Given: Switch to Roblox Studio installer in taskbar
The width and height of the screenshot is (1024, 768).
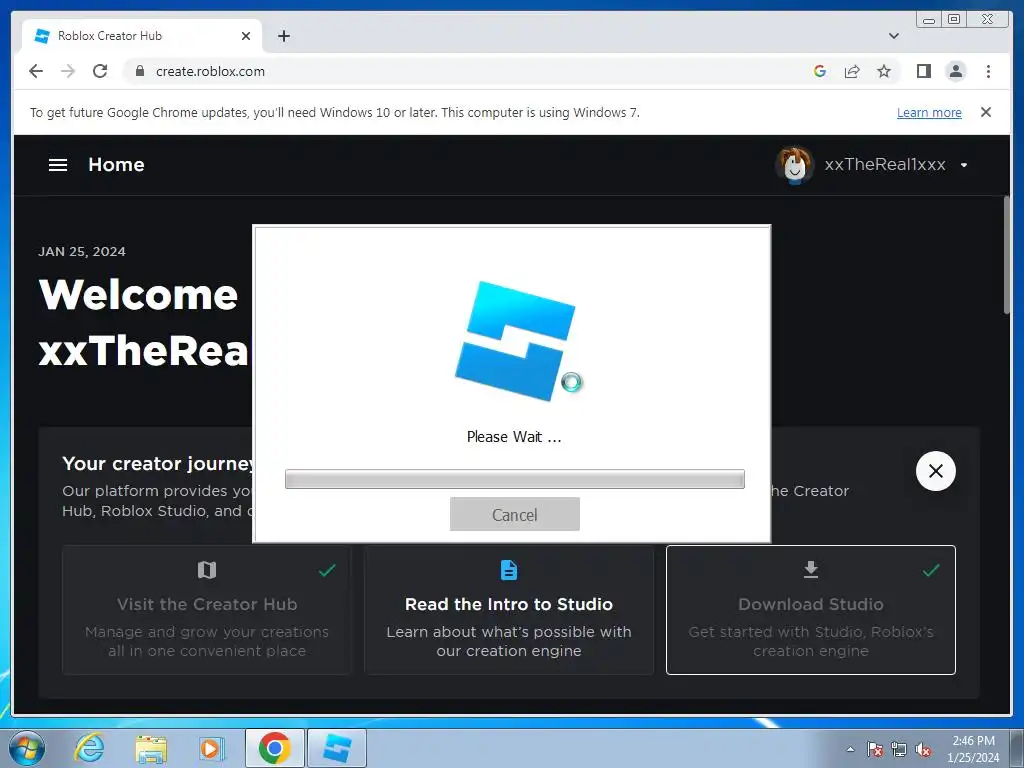Looking at the screenshot, I should (336, 748).
